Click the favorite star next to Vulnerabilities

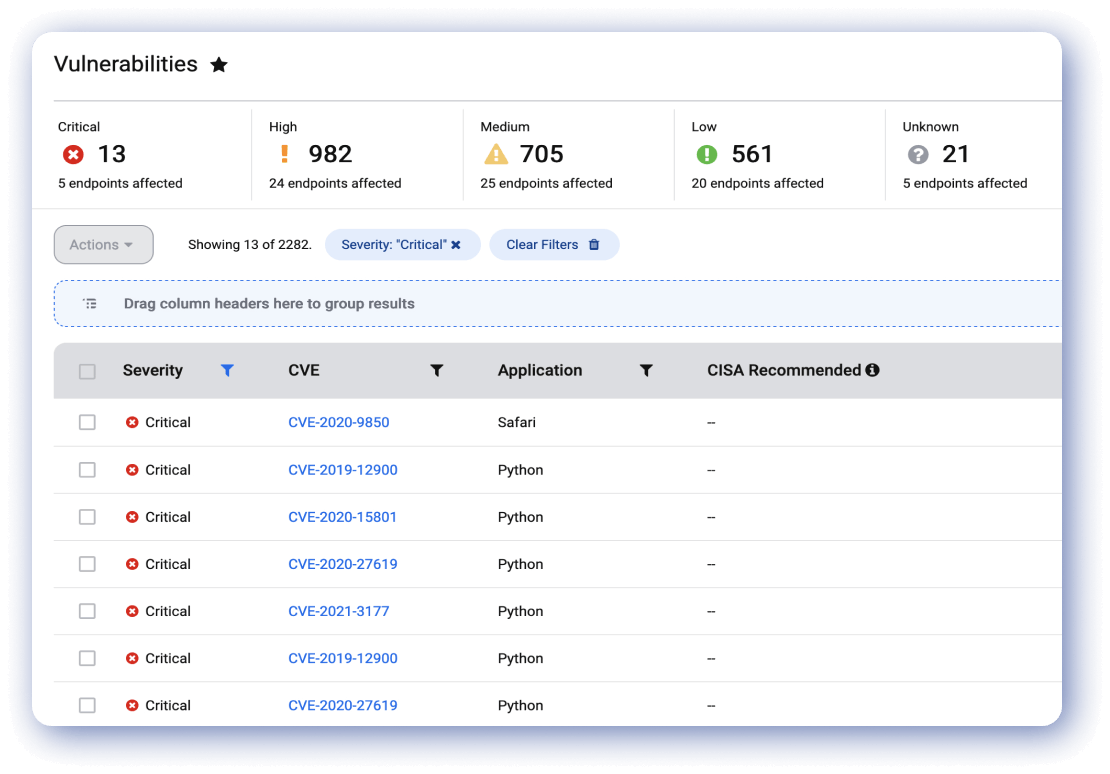click(x=219, y=65)
